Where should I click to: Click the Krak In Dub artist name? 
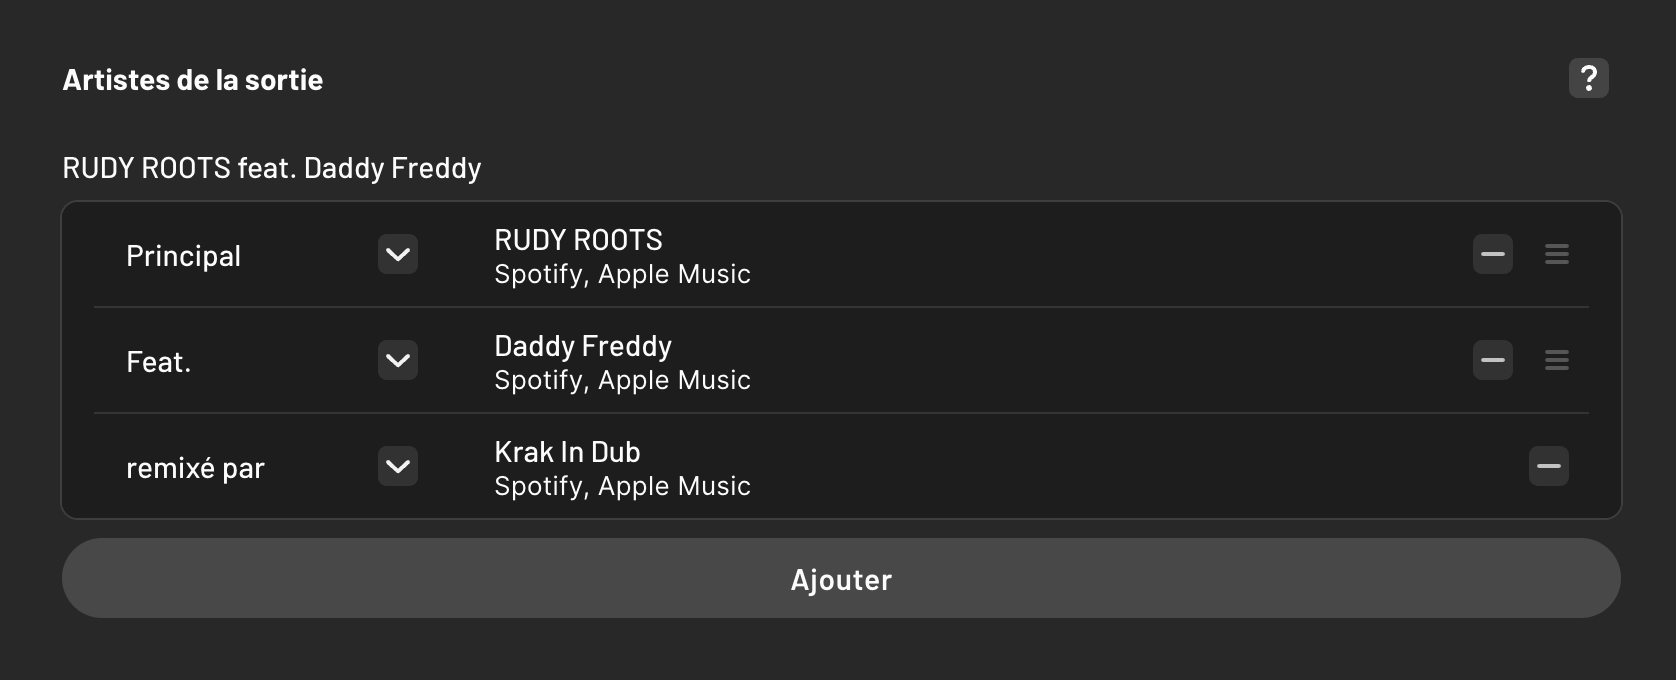click(567, 452)
